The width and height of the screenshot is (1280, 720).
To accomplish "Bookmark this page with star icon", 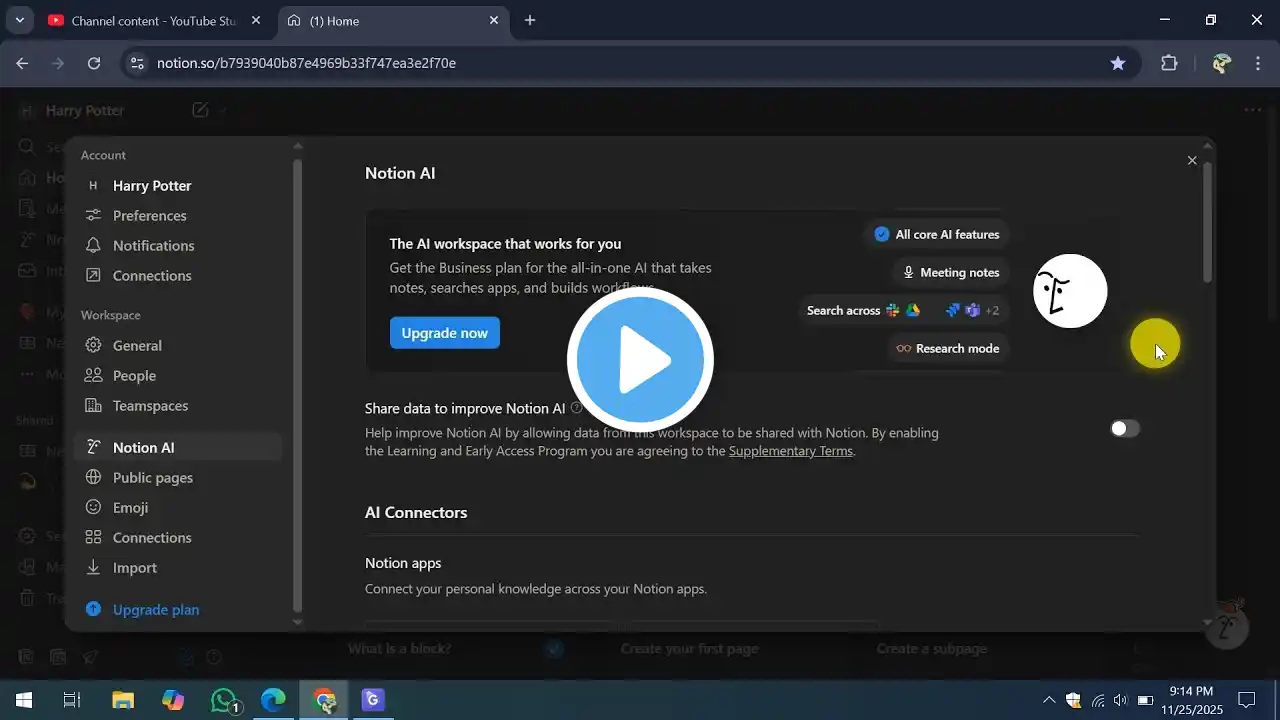I will 1118,63.
